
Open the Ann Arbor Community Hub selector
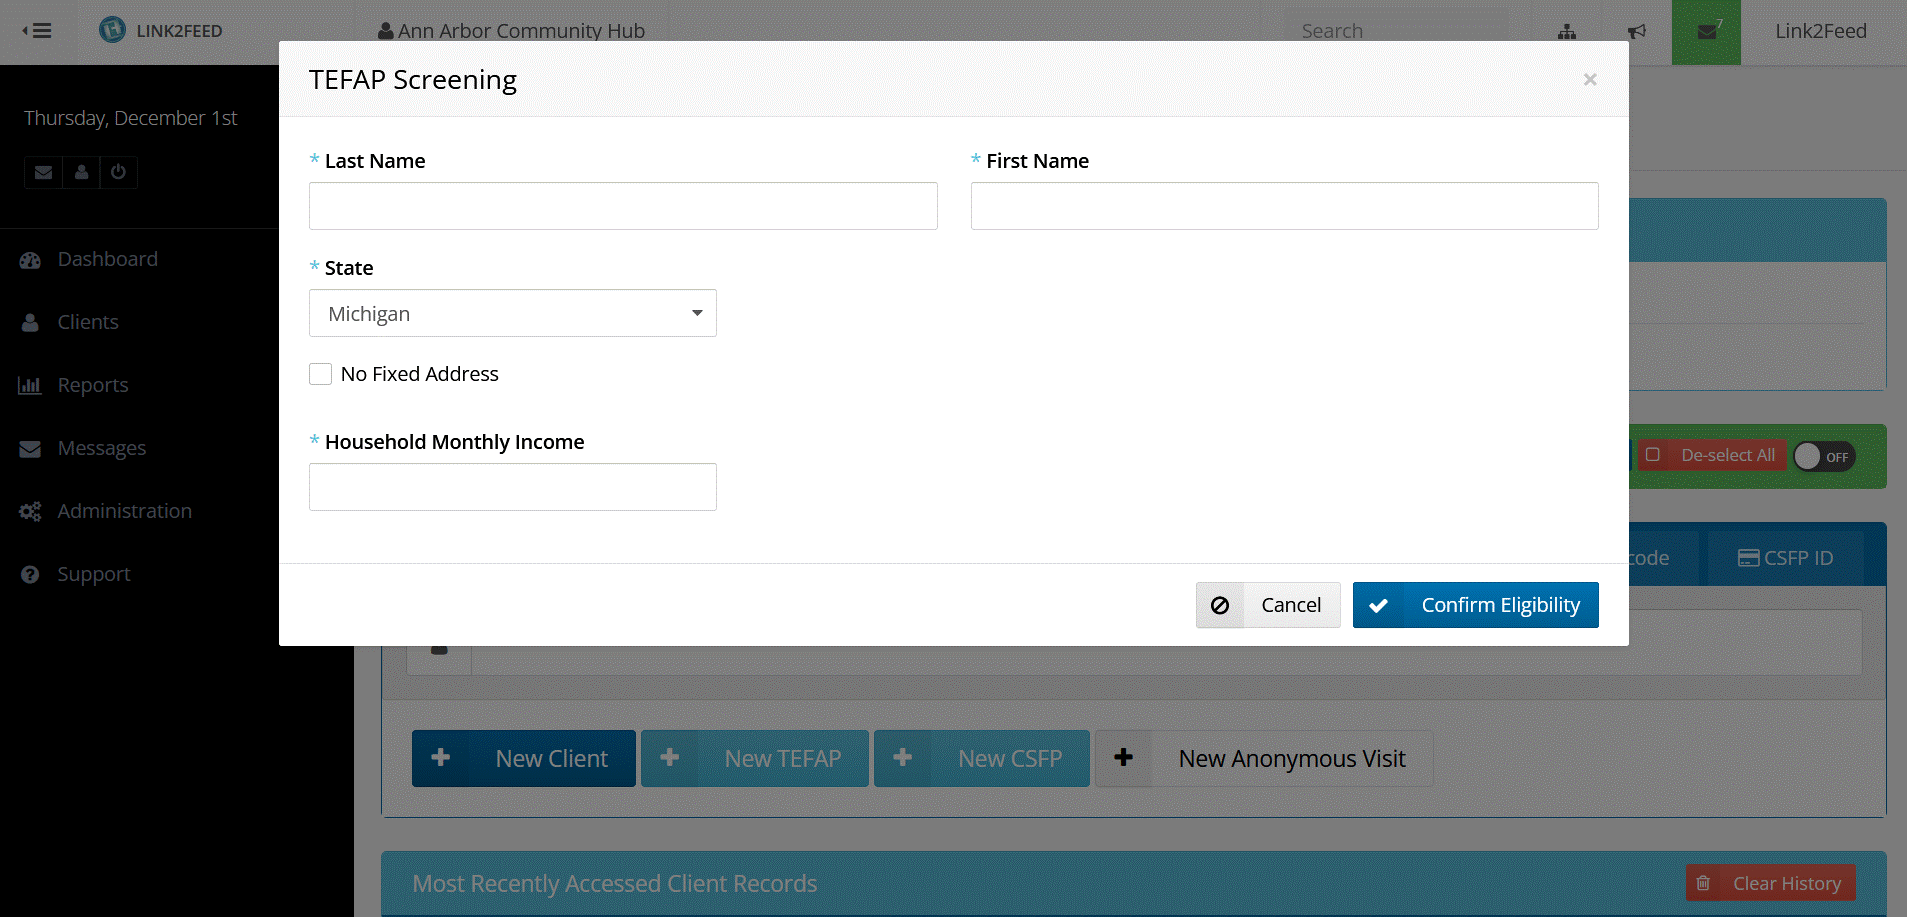point(511,31)
